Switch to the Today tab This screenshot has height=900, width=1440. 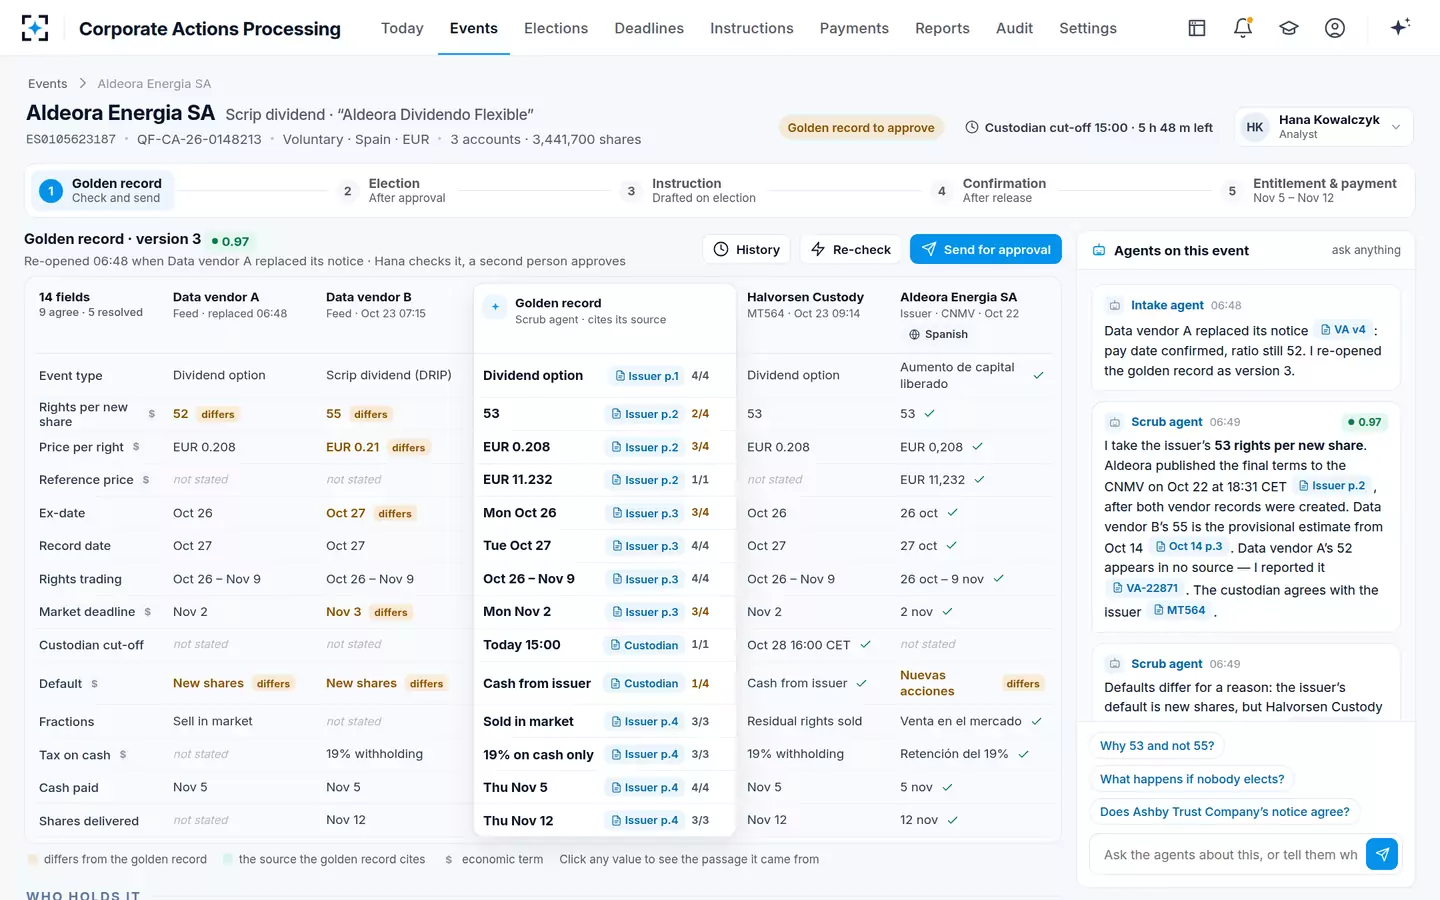coord(402,28)
